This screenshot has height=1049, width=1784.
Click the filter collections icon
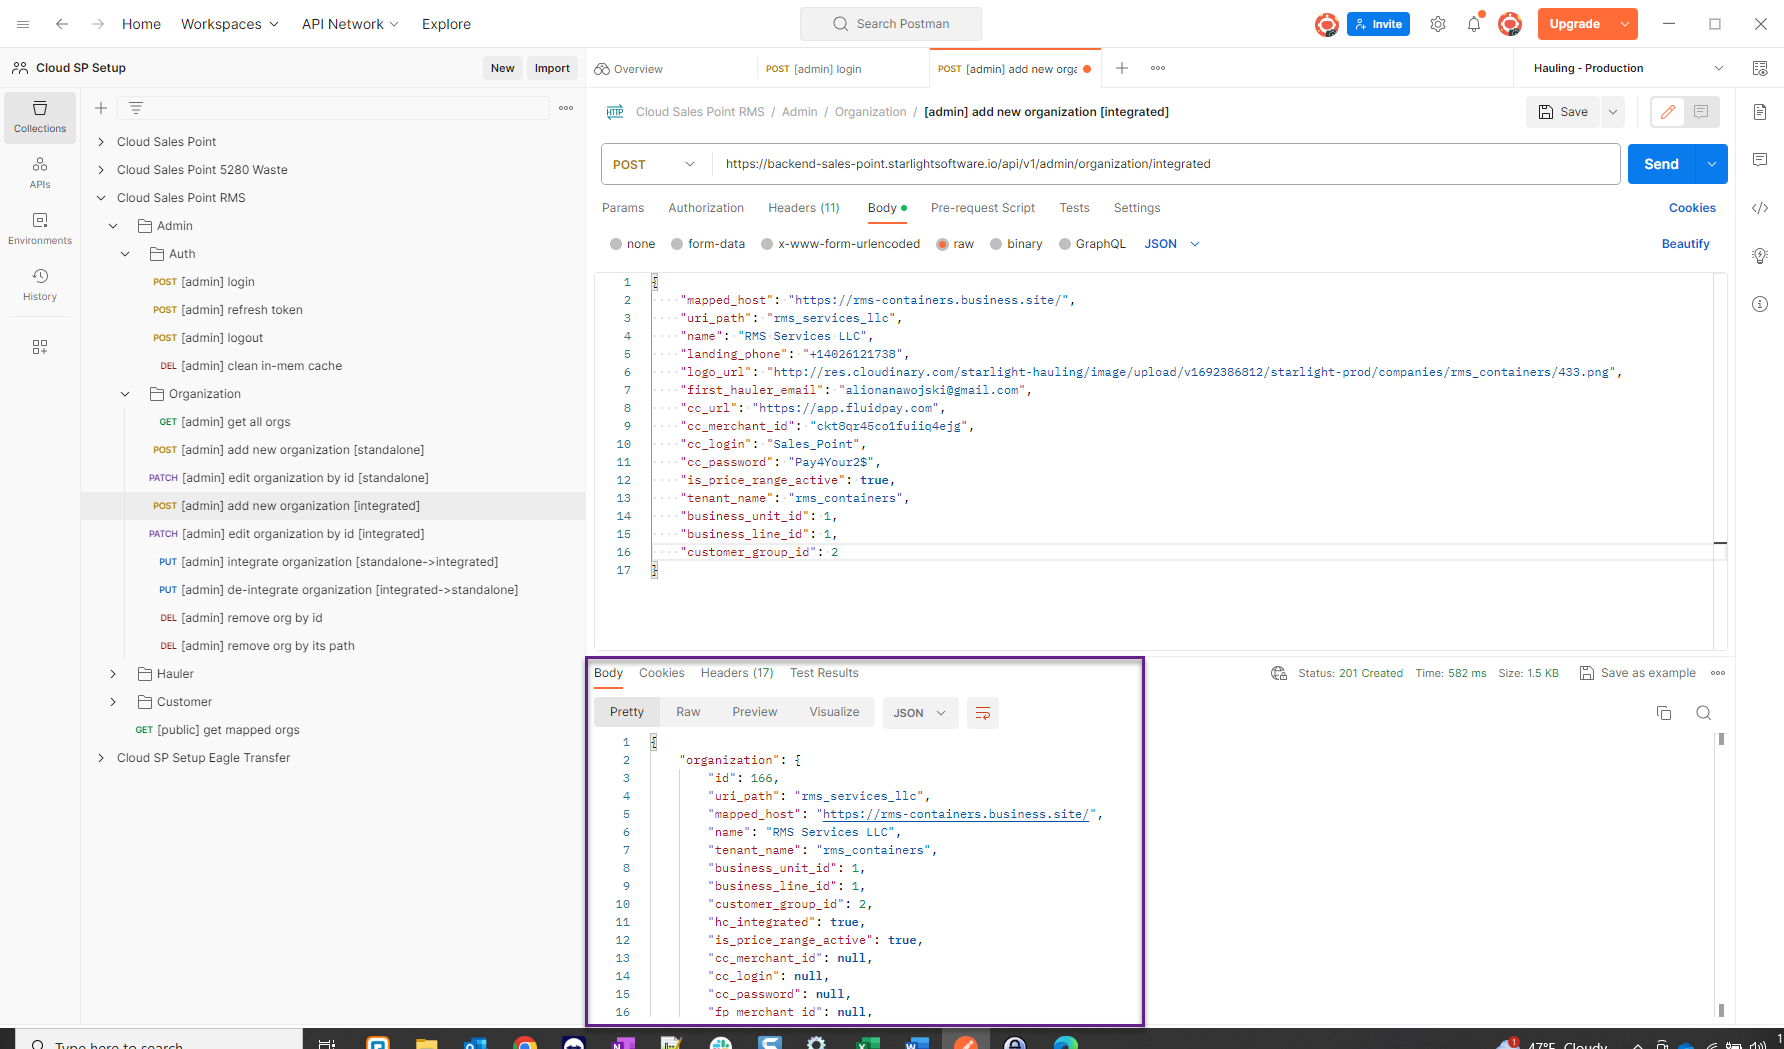[x=136, y=108]
